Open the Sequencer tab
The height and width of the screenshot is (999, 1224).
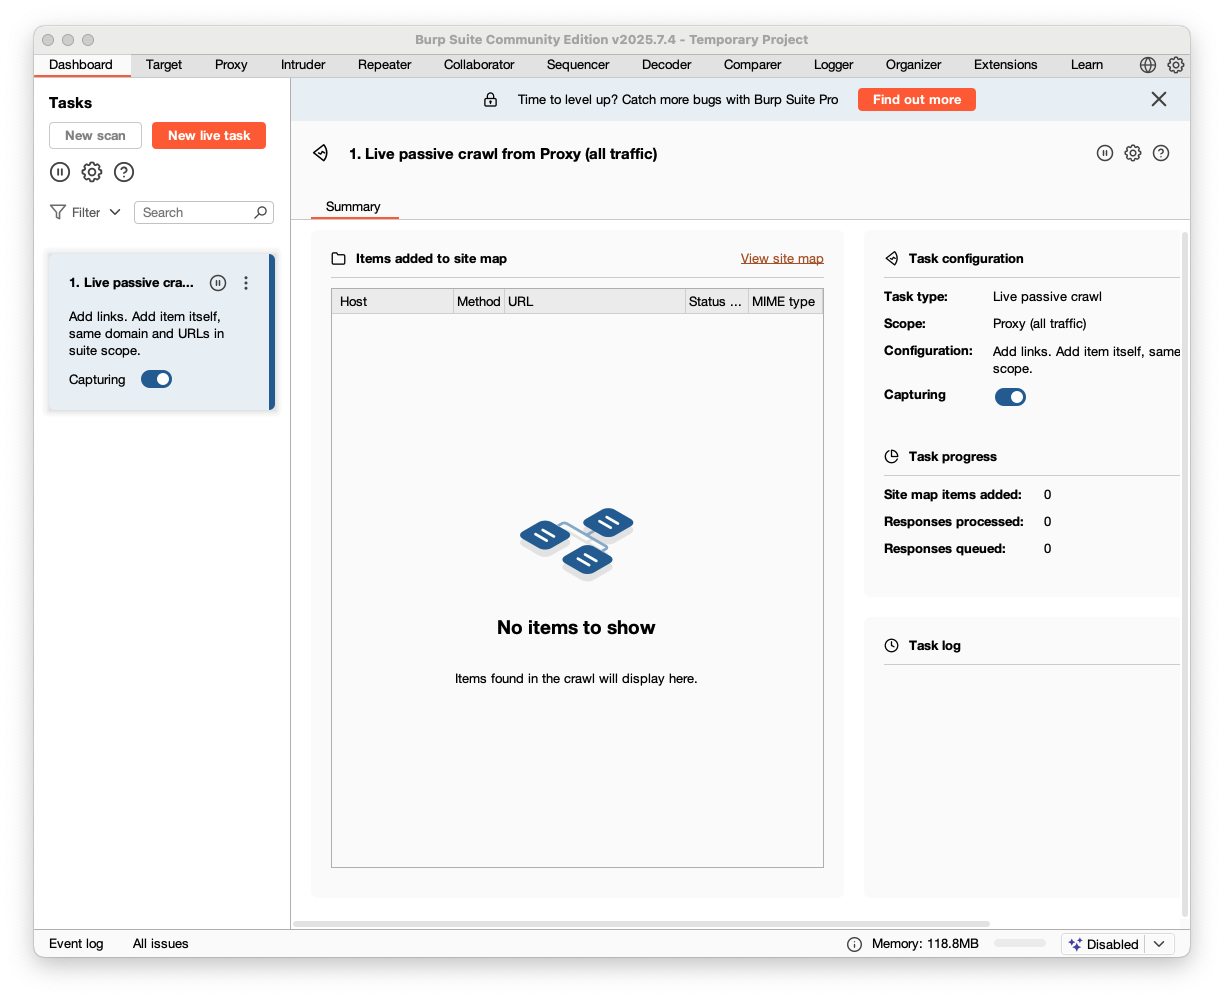578,65
